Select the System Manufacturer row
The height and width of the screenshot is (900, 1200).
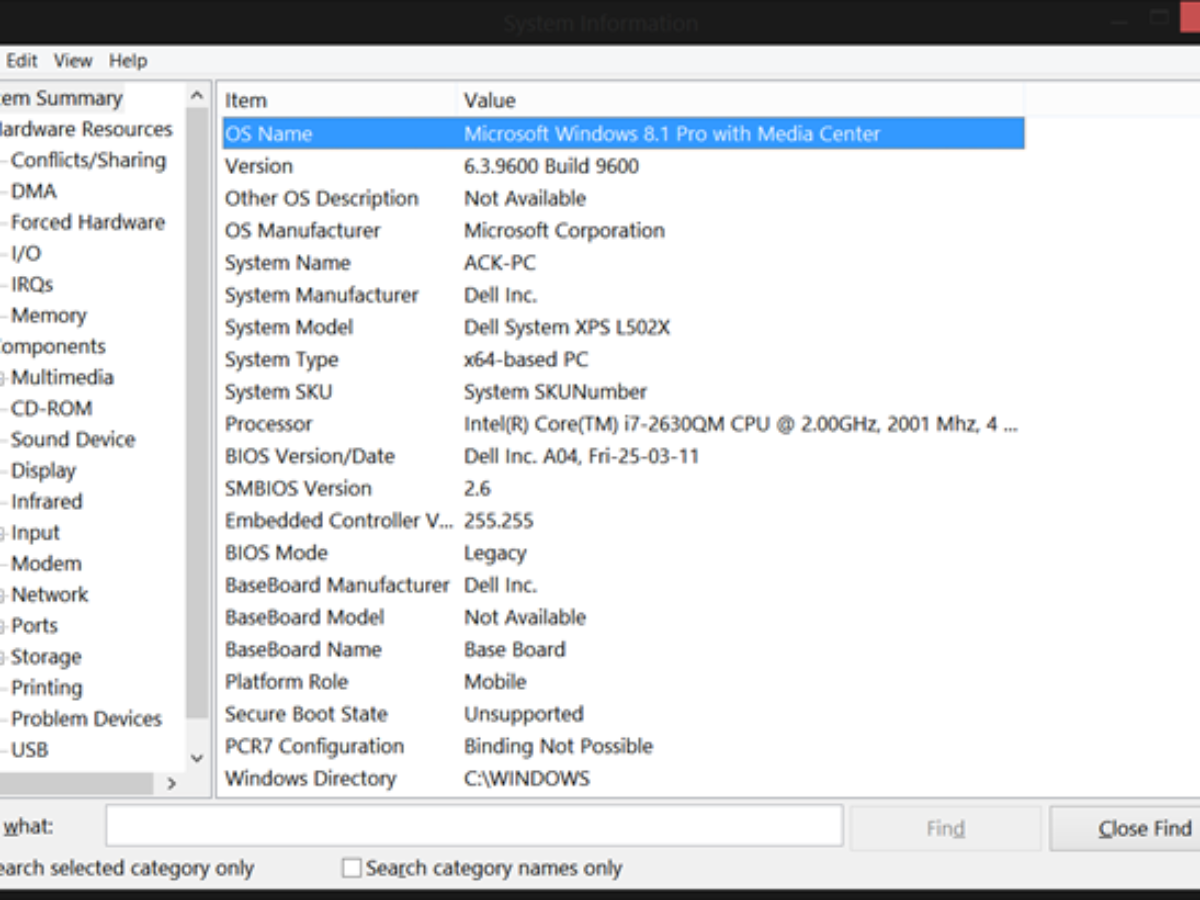pyautogui.click(x=623, y=295)
